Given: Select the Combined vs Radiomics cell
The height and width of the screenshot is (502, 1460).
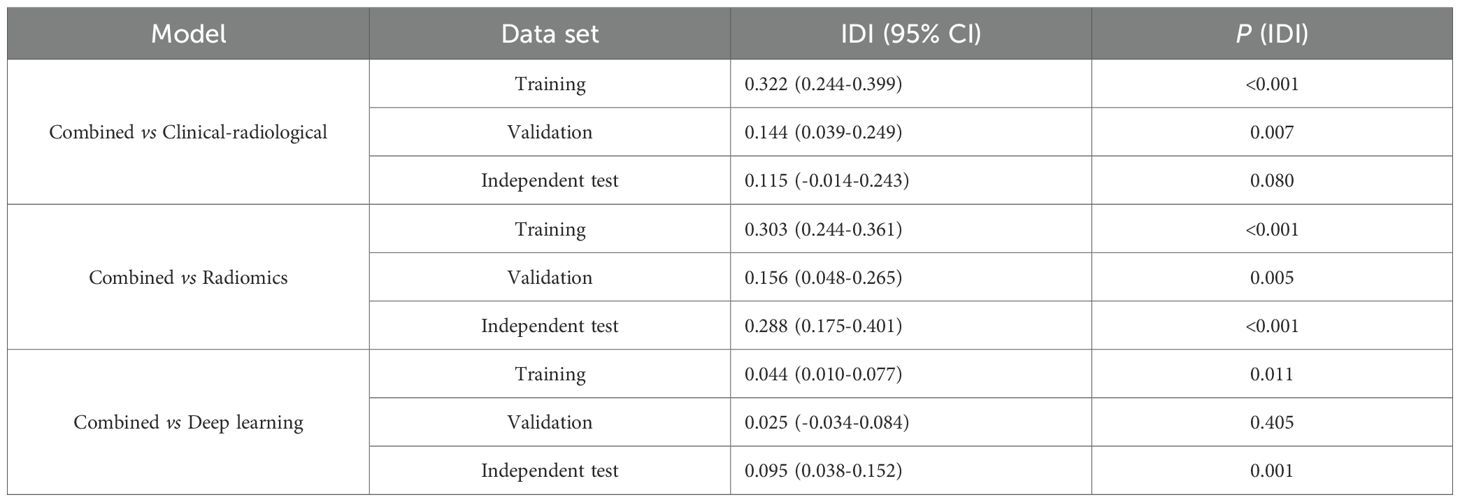Looking at the screenshot, I should click(188, 277).
